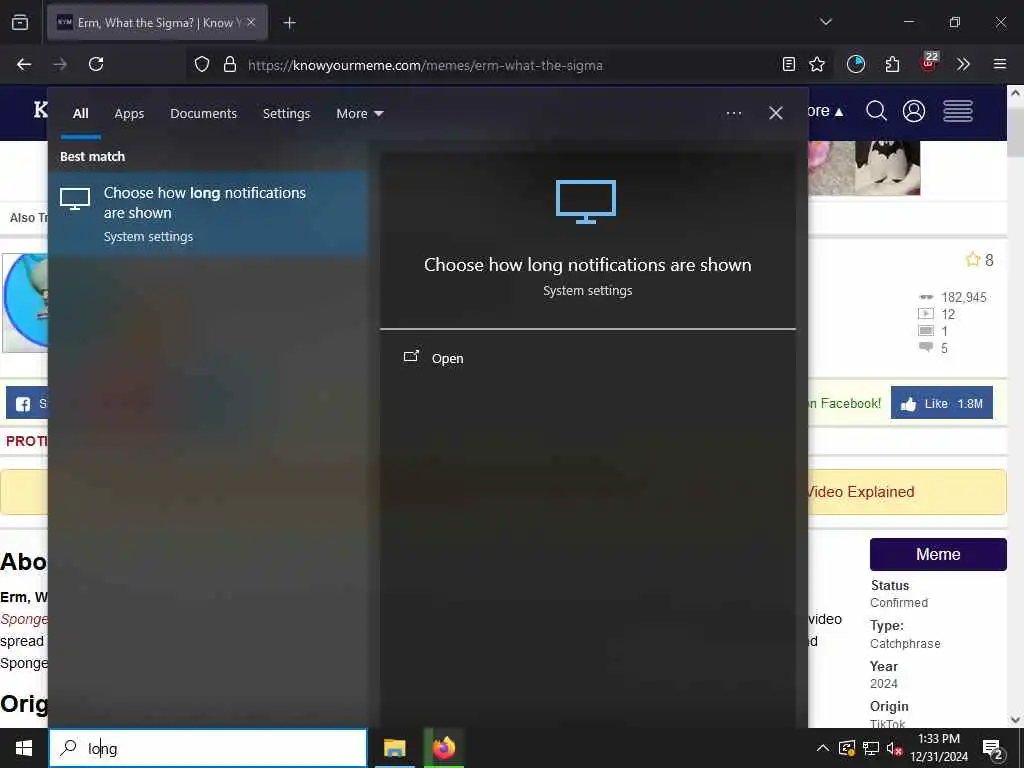Viewport: 1024px width, 768px height.
Task: Click the Video Explained banner link
Action: coord(859,492)
